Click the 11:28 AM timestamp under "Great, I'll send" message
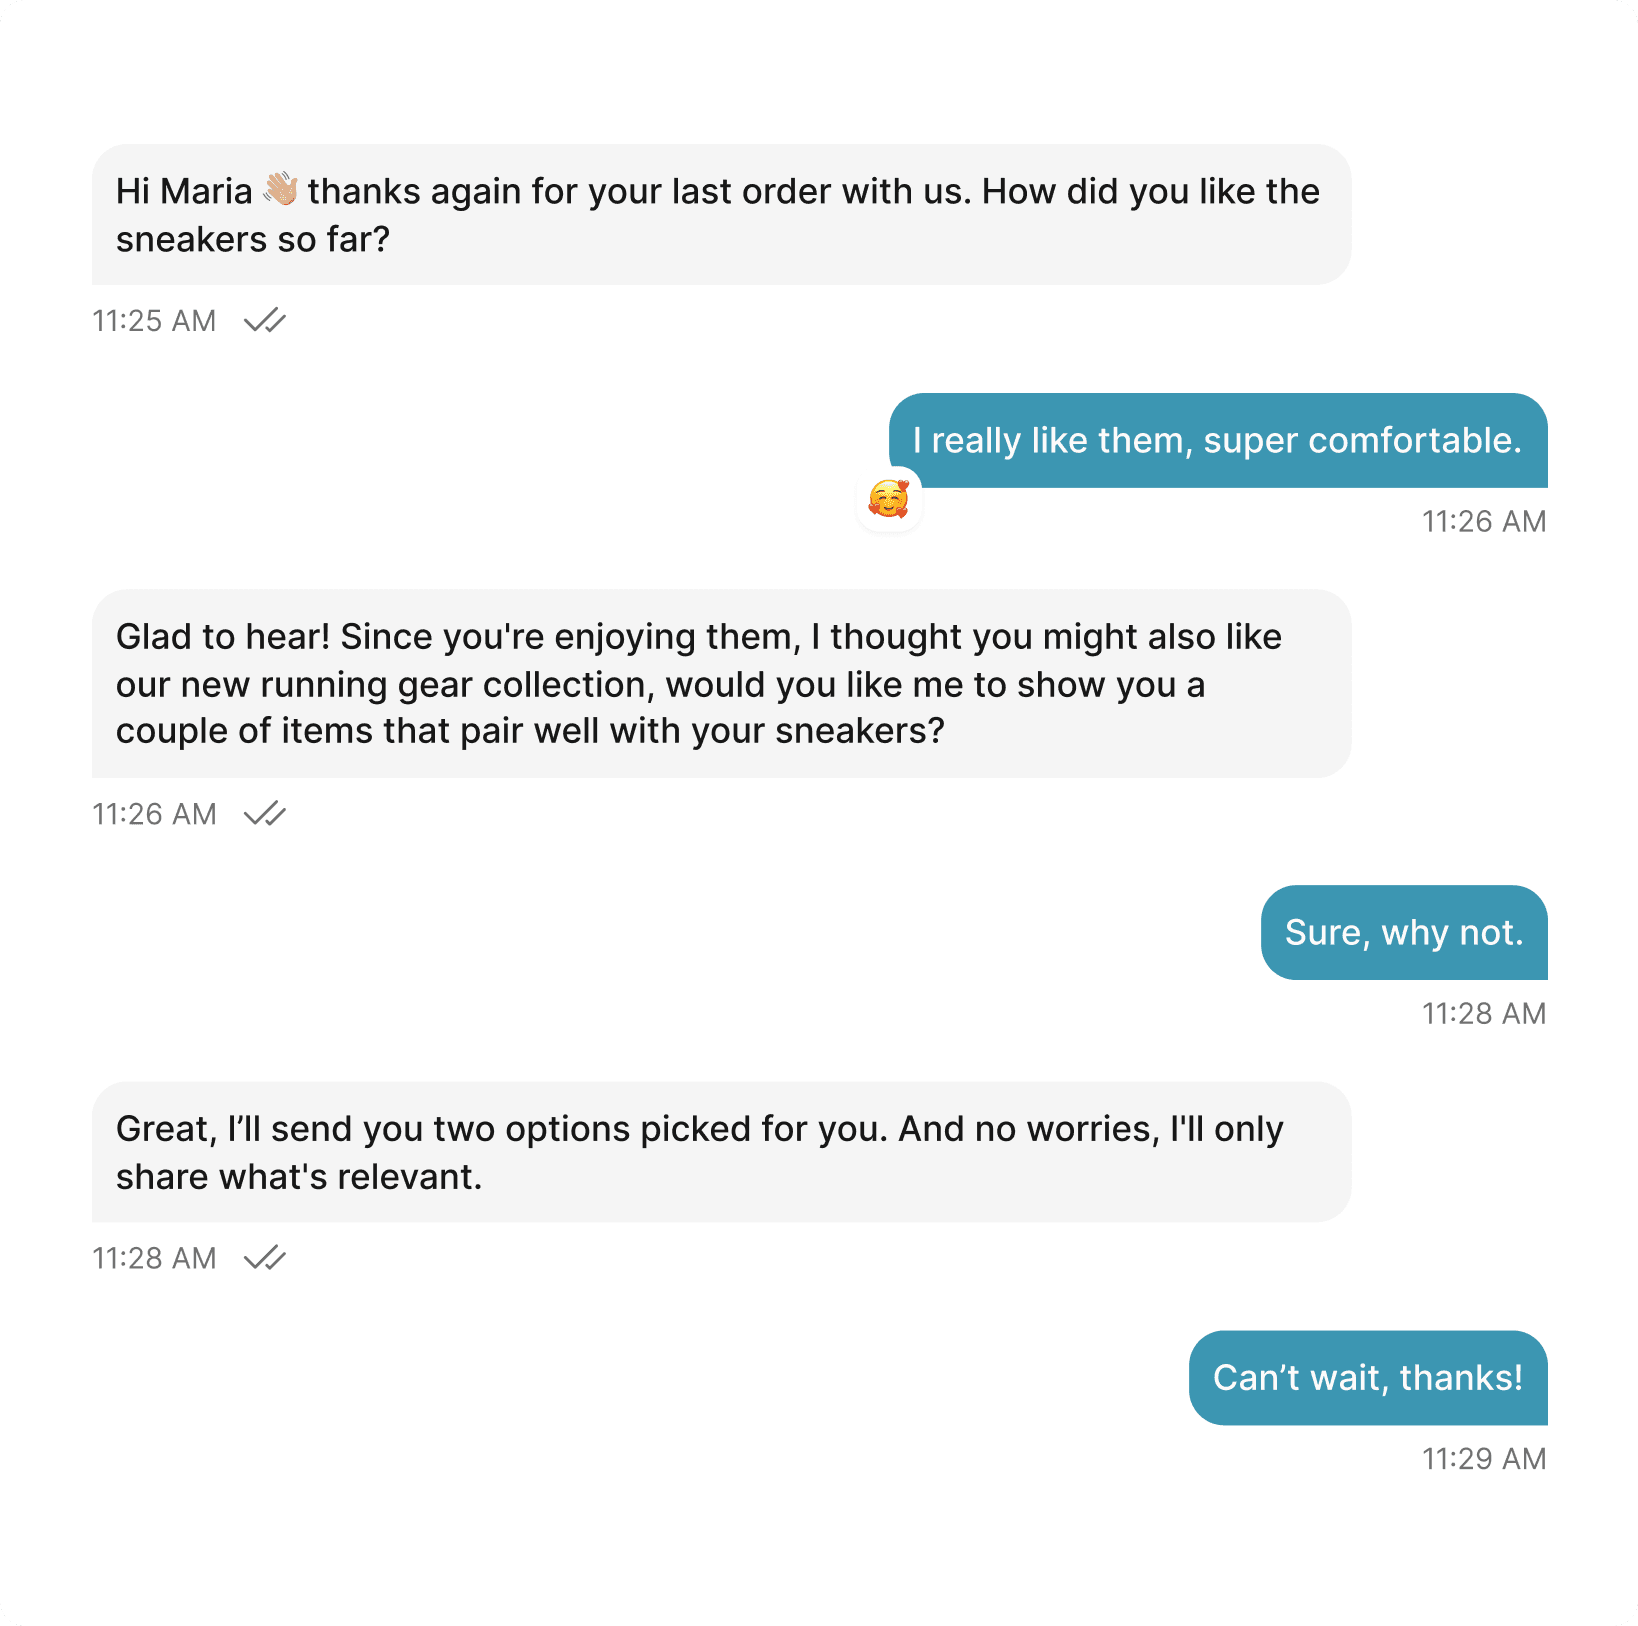Screen dimensions: 1638x1626 [x=154, y=1258]
